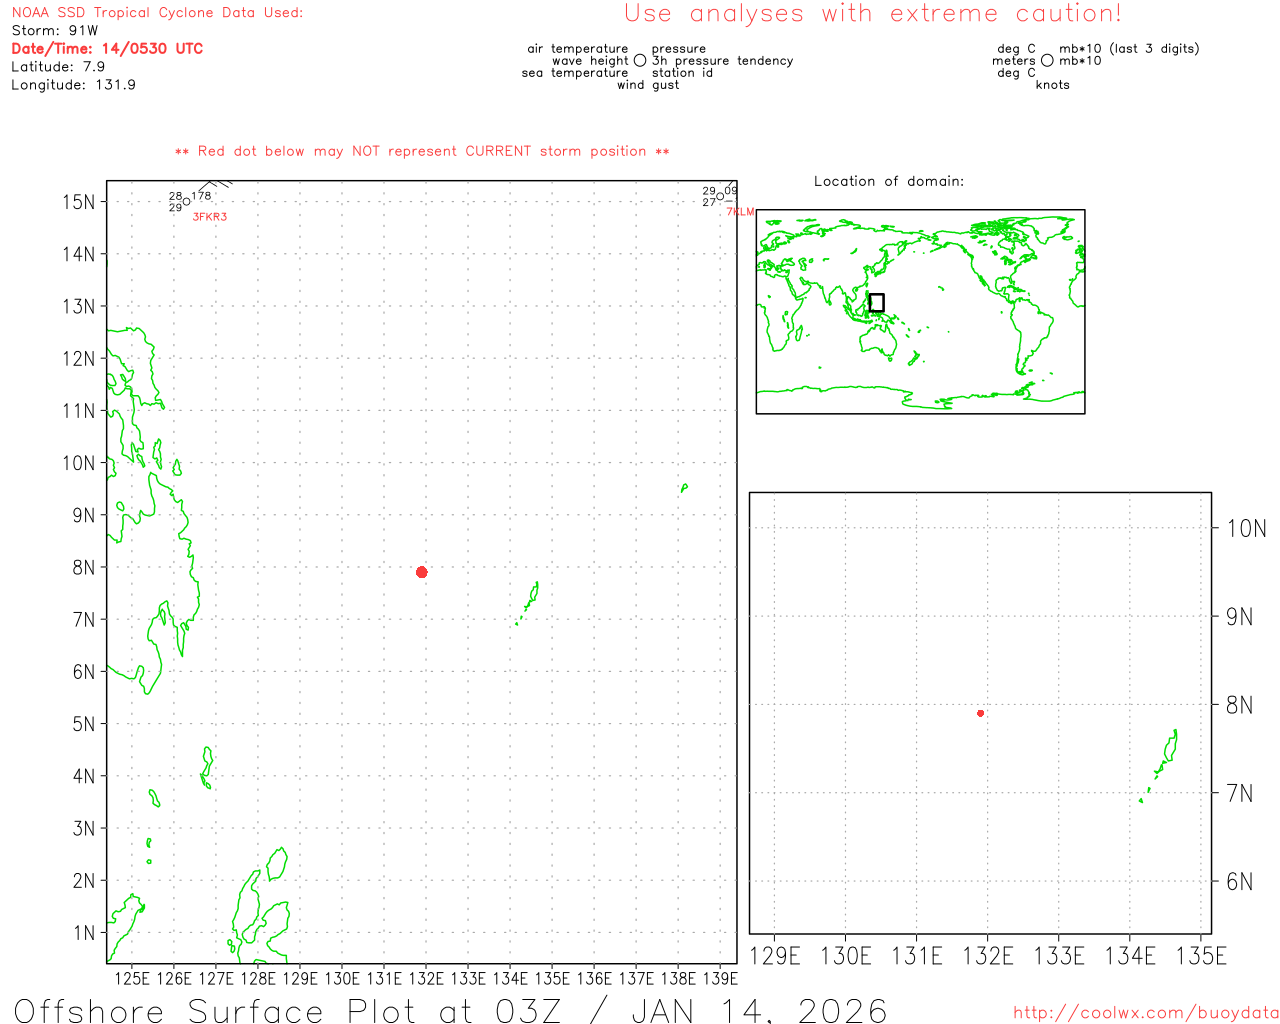Screen dimensions: 1280x1024
Task: Click the red 7KLM station ID label
Action: (740, 212)
